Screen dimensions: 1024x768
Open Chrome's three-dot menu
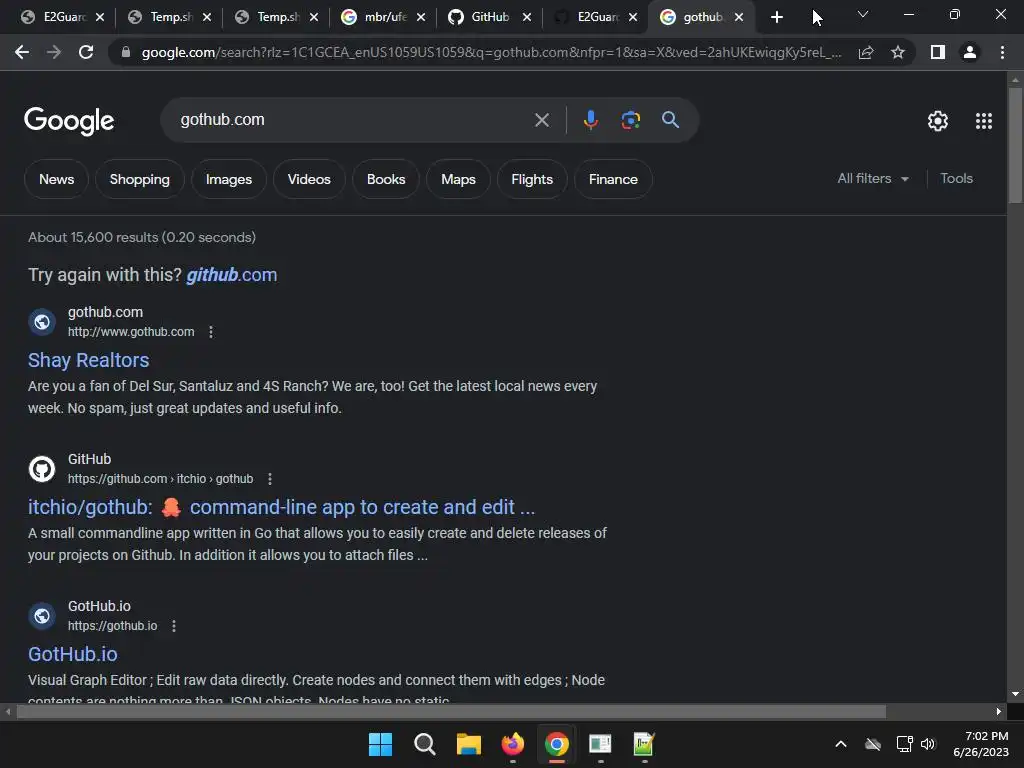[1002, 52]
